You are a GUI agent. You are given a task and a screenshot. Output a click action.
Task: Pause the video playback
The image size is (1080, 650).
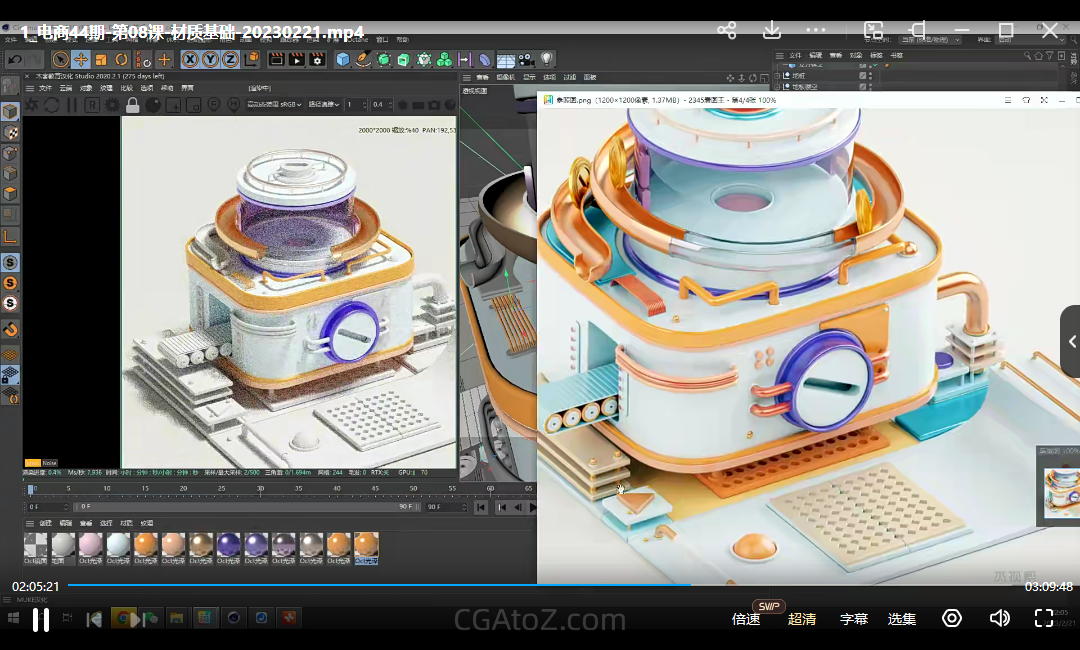pyautogui.click(x=41, y=620)
